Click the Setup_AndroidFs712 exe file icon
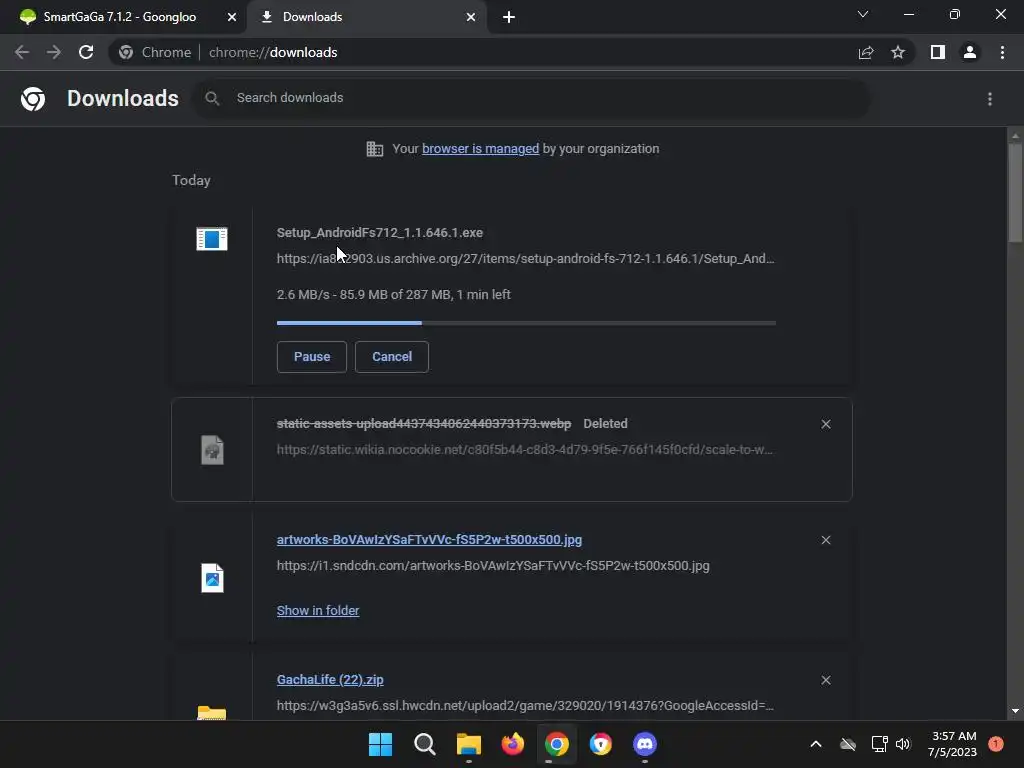1024x768 pixels. [212, 239]
